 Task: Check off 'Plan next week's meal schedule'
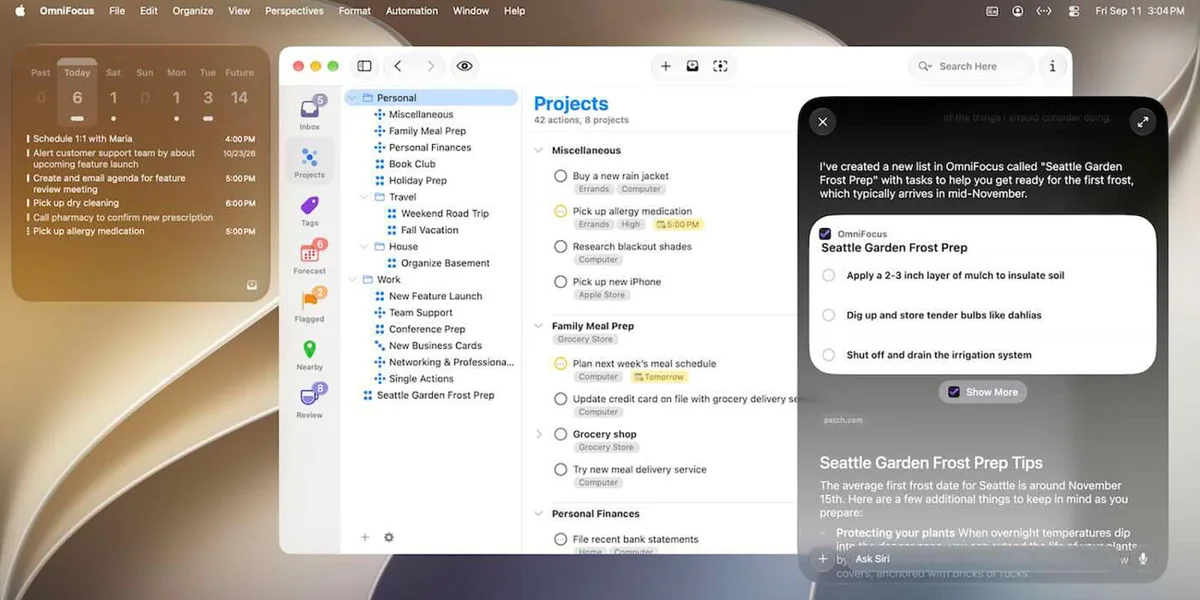click(x=561, y=364)
